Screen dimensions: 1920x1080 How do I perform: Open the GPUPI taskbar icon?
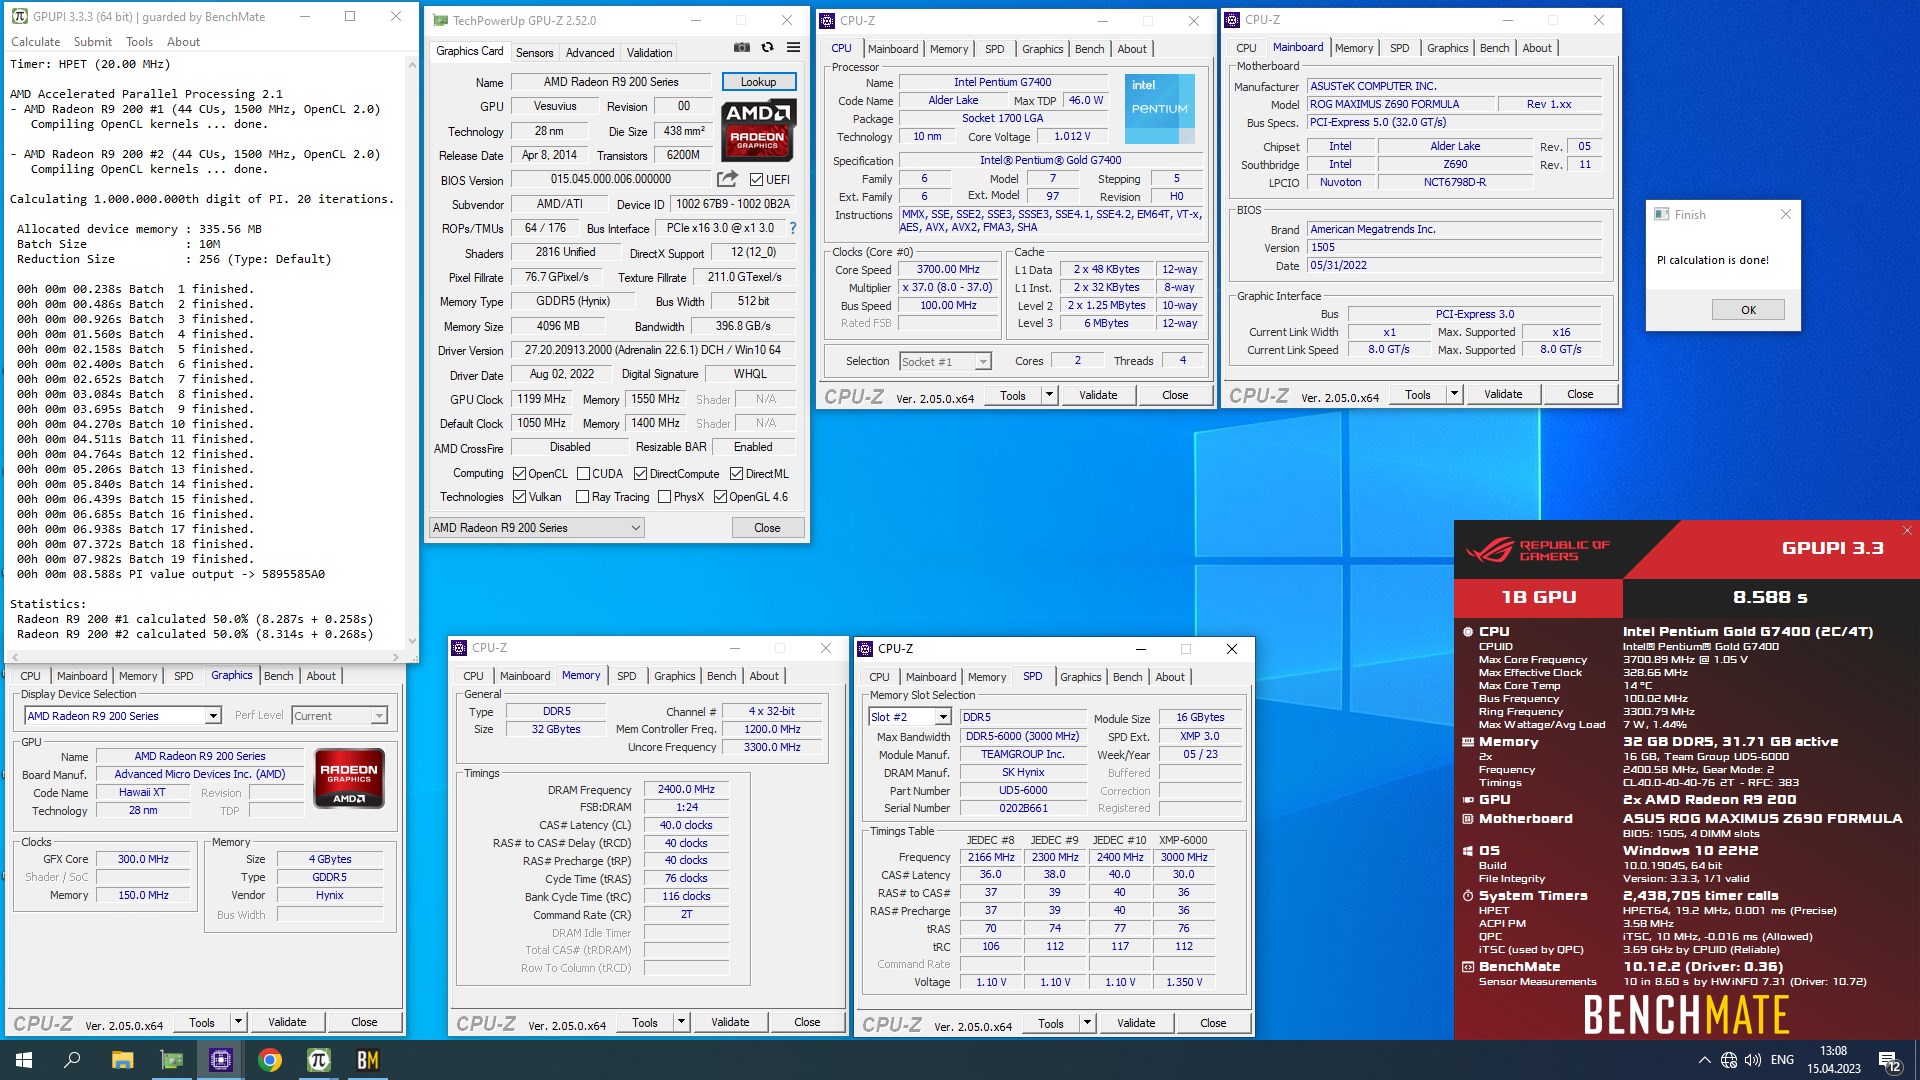[319, 1060]
